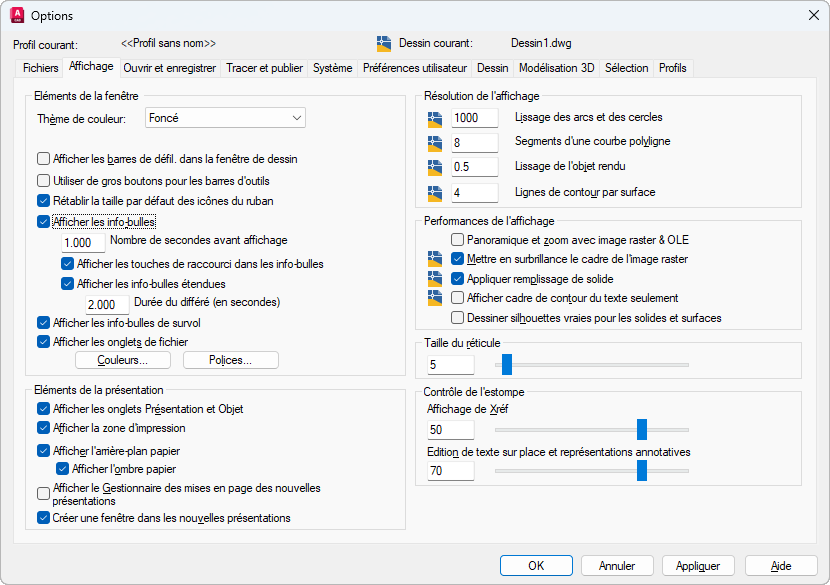The width and height of the screenshot is (830, 585).
Task: Uncheck Afficher les onglets de fichier
Action: pyautogui.click(x=44, y=341)
